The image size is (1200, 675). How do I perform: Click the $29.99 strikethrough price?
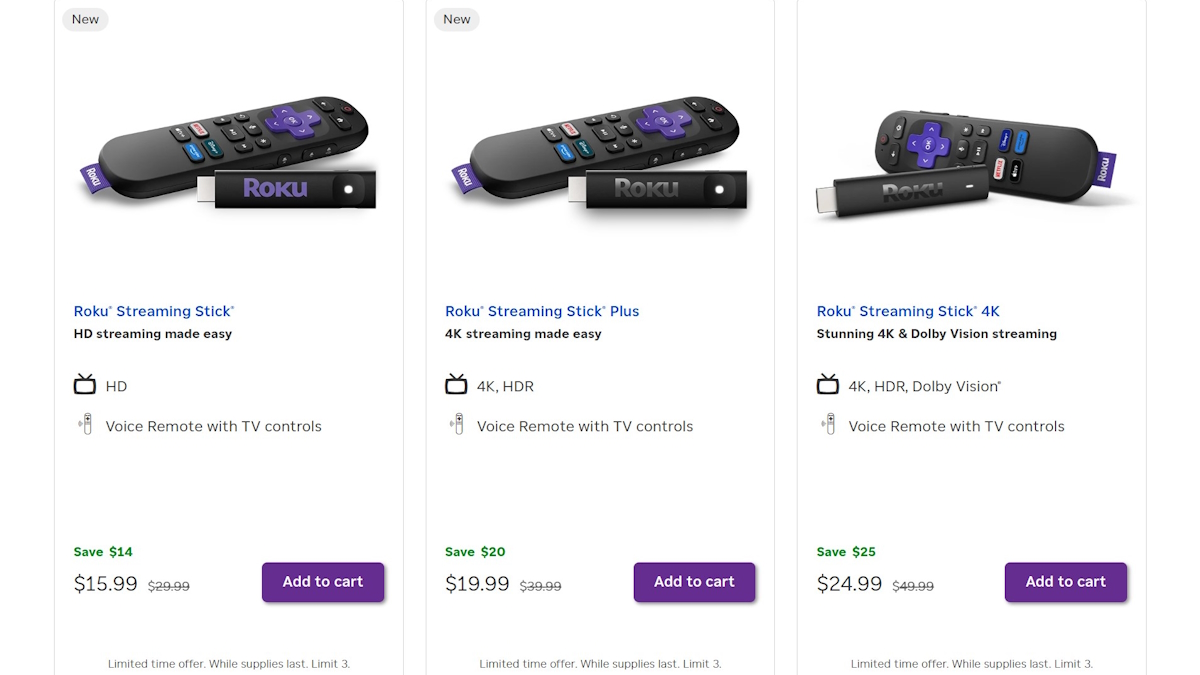click(x=168, y=587)
